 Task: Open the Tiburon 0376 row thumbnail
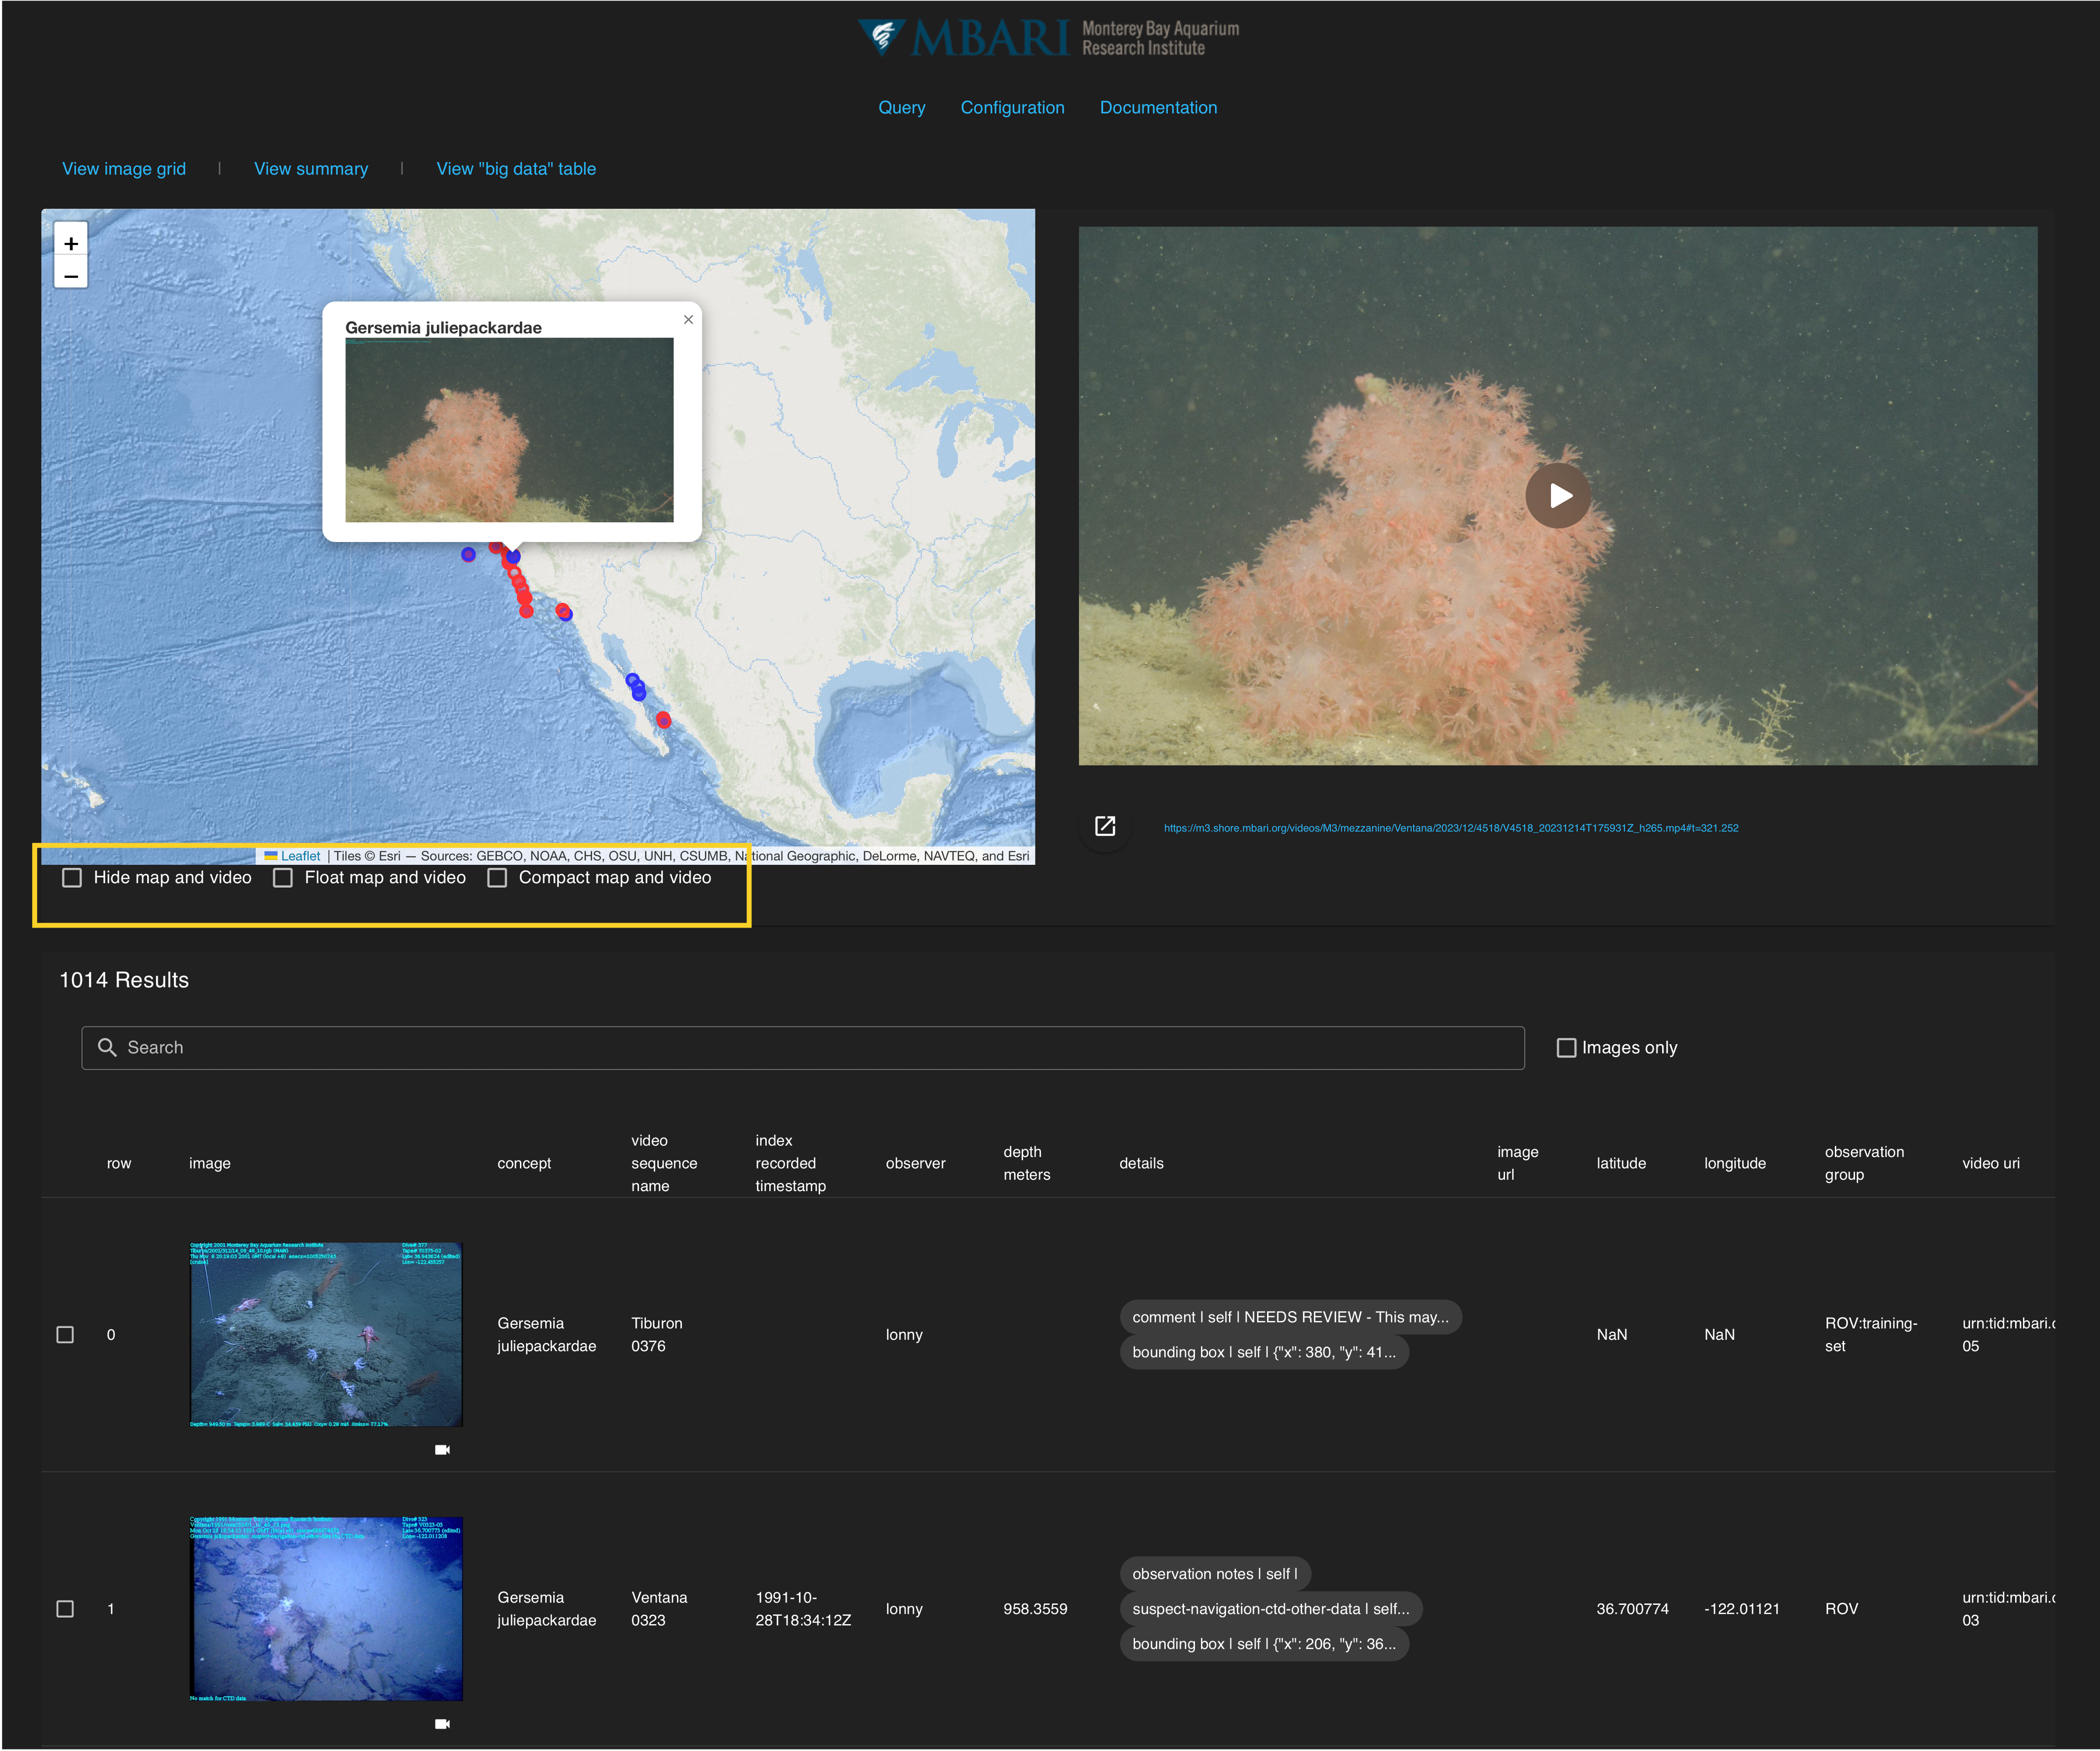[x=326, y=1334]
